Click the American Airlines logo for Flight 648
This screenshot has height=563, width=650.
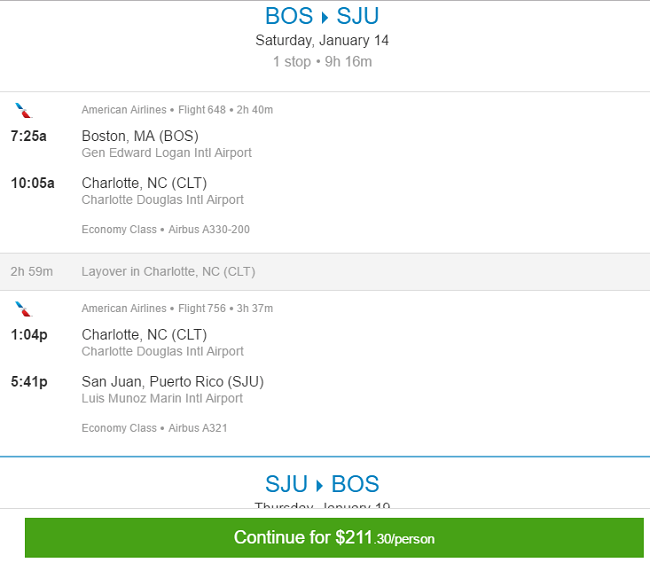coord(24,111)
